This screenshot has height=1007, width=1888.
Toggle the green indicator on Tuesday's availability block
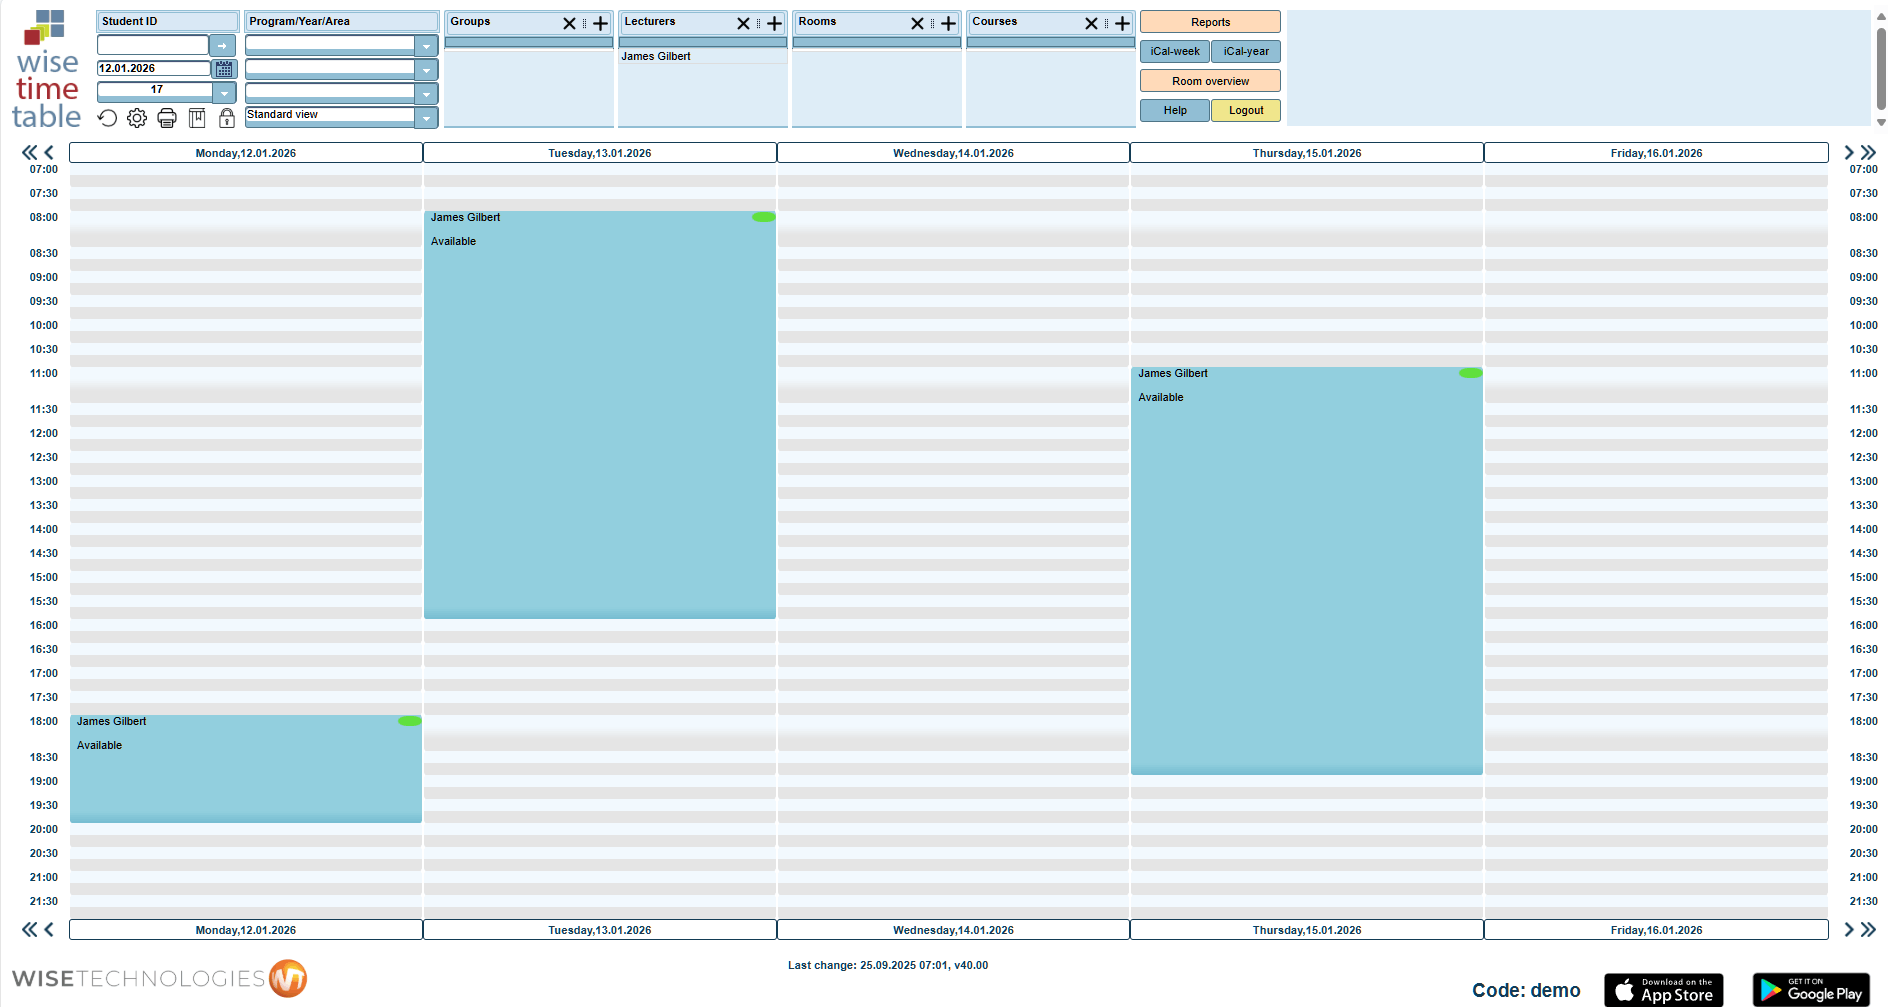click(764, 216)
